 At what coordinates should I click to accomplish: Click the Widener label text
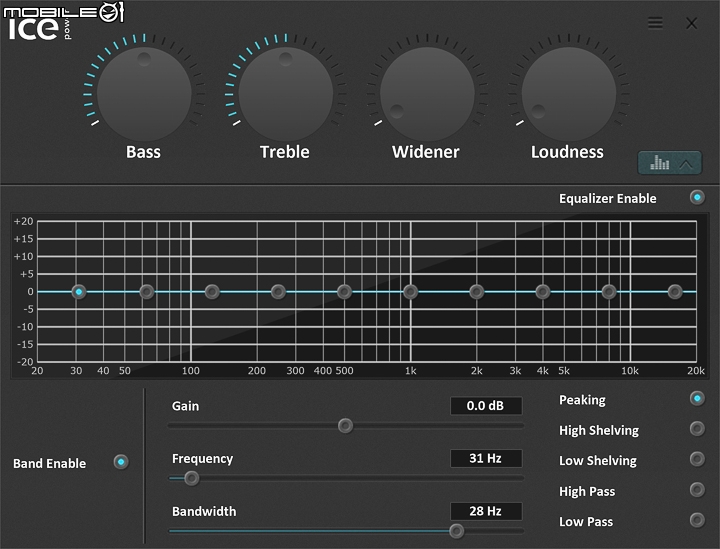tap(426, 152)
